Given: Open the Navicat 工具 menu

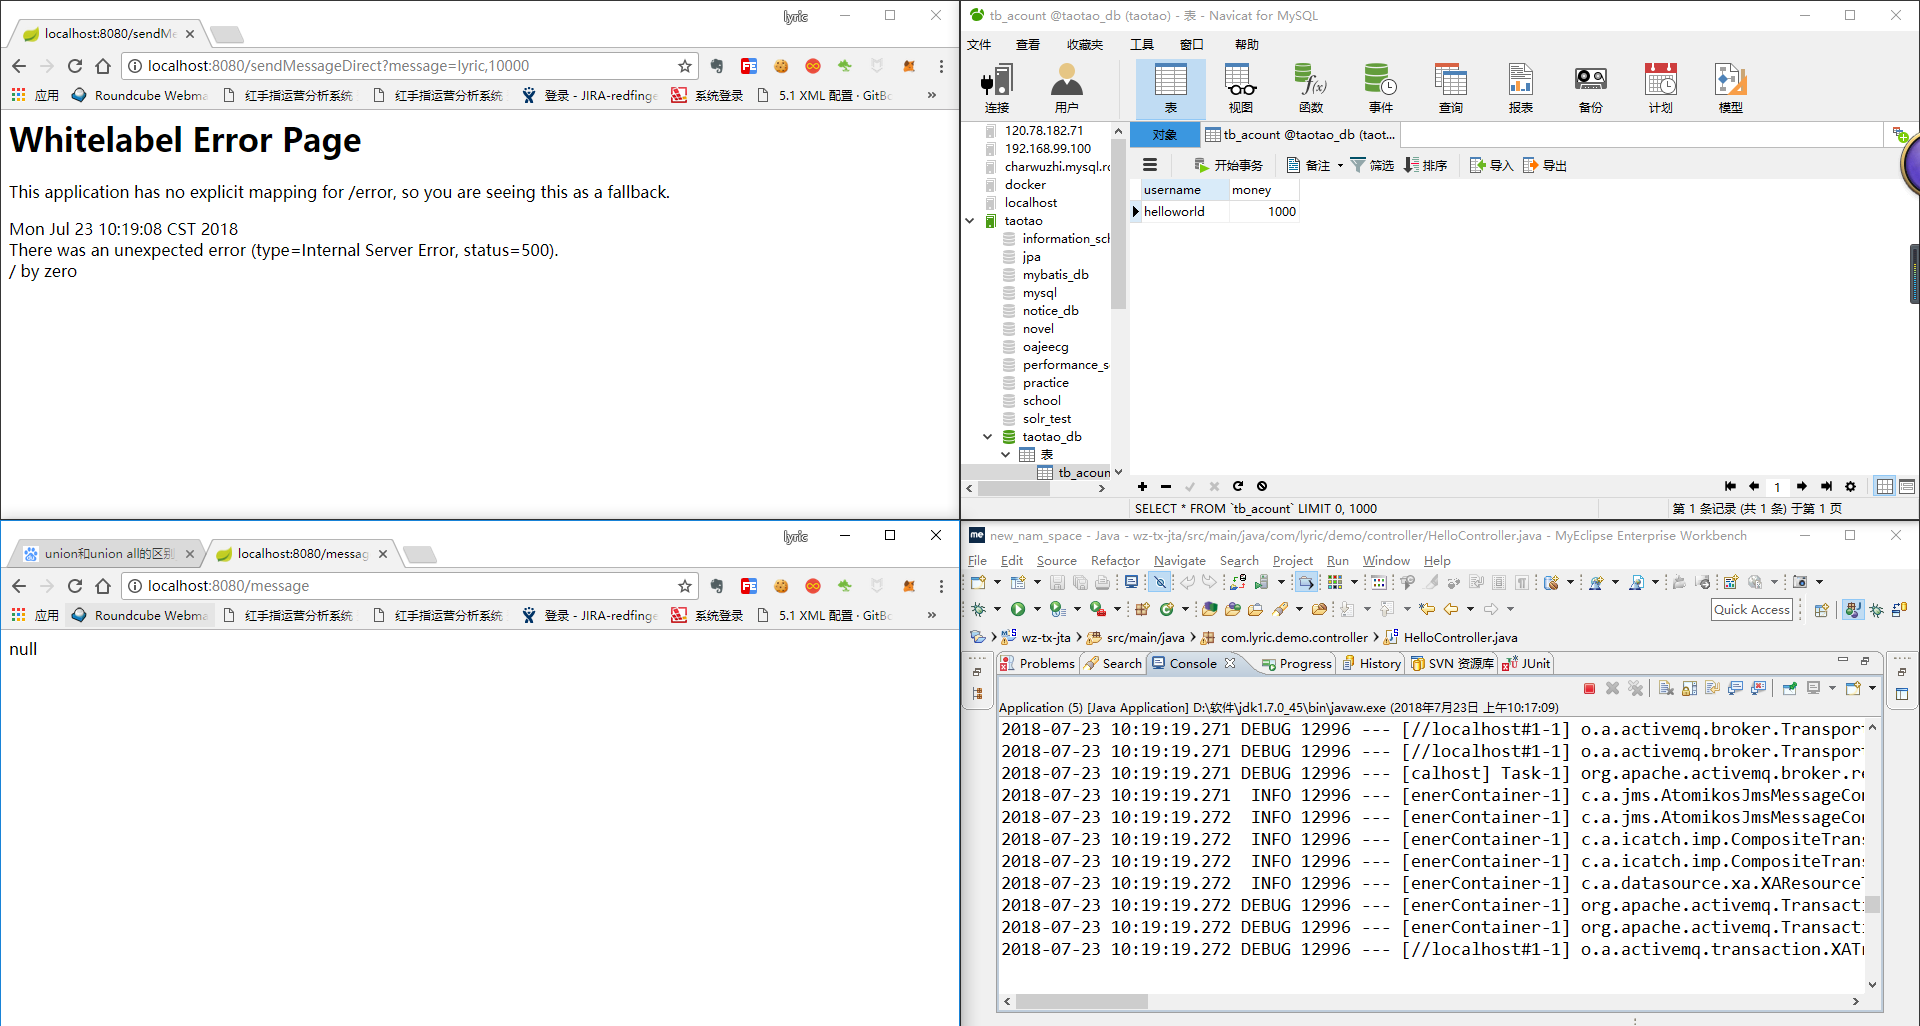Looking at the screenshot, I should pyautogui.click(x=1142, y=44).
